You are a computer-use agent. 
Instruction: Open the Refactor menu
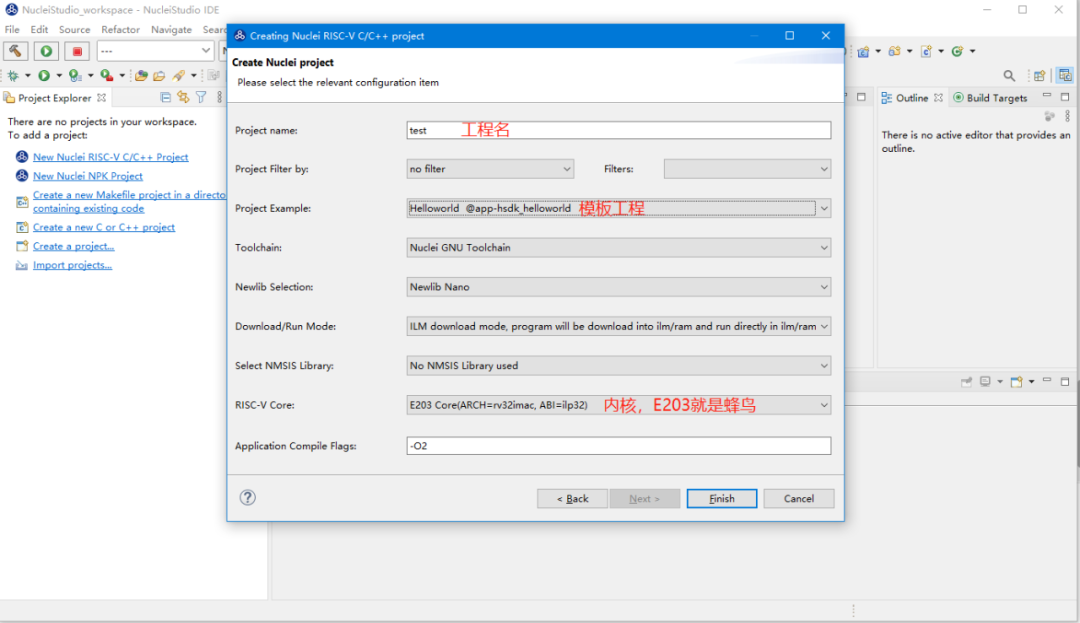coord(121,30)
